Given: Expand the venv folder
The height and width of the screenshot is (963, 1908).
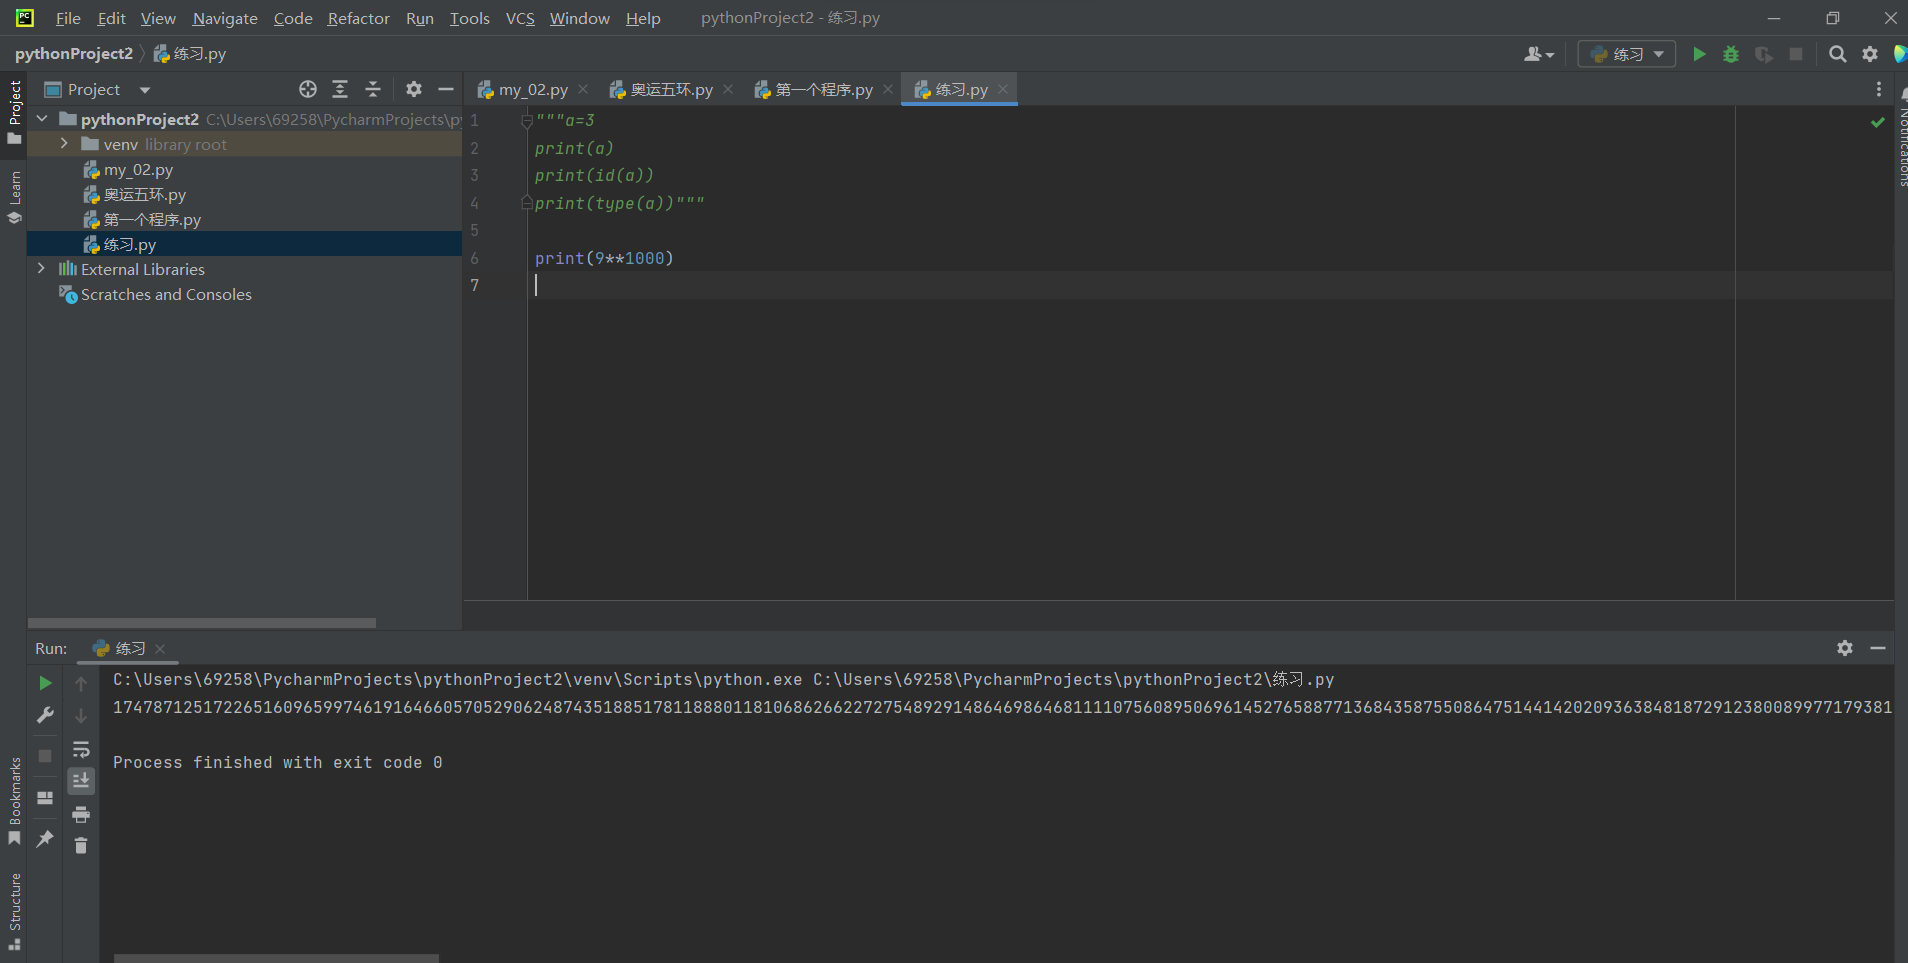Looking at the screenshot, I should [64, 144].
